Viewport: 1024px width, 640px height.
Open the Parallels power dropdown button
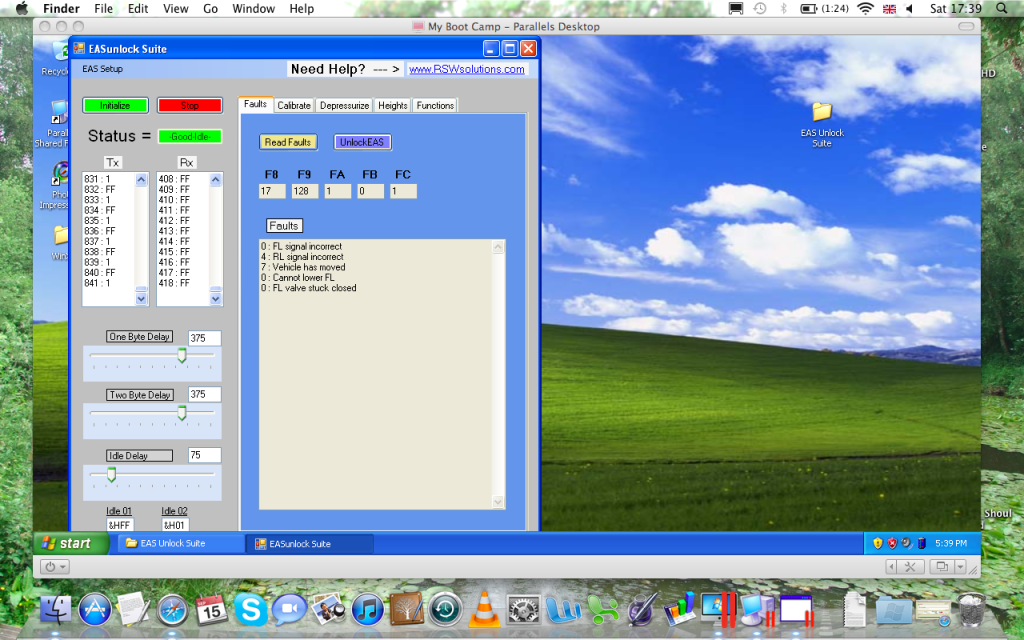(x=54, y=566)
